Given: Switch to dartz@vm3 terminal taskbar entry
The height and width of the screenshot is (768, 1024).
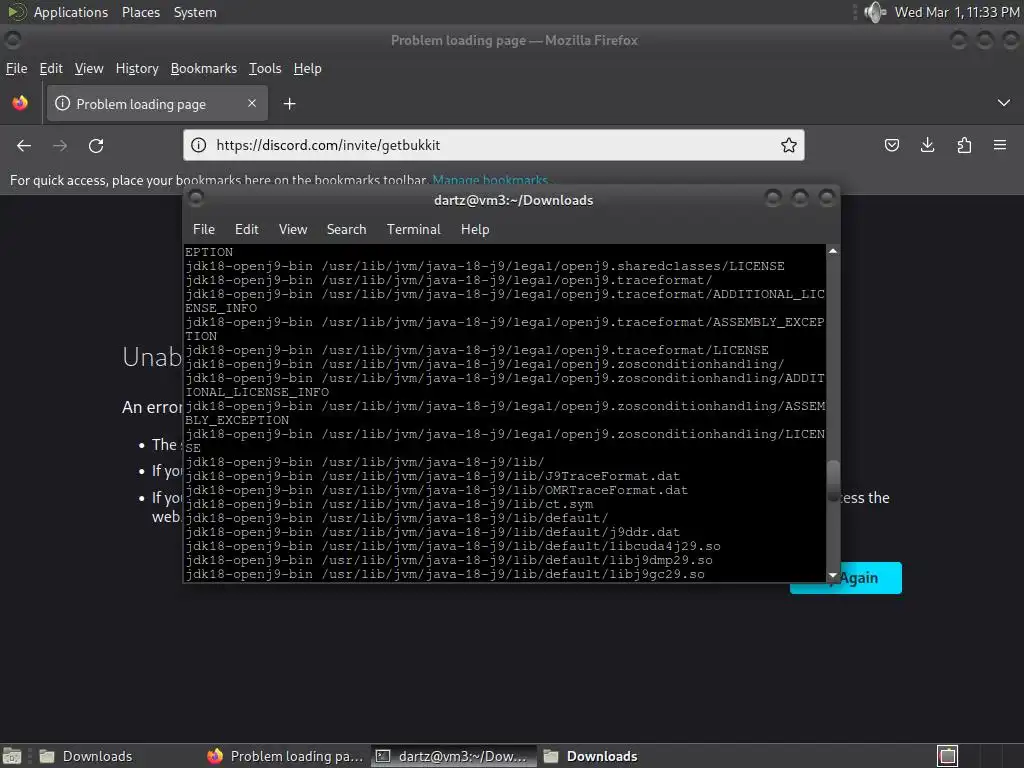Looking at the screenshot, I should 454,756.
